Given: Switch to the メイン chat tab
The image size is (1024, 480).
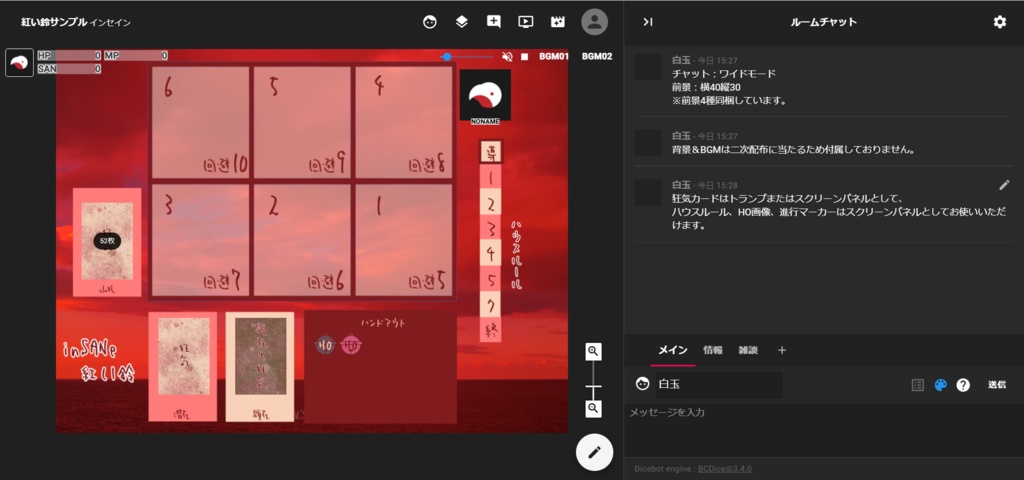Looking at the screenshot, I should tap(672, 350).
